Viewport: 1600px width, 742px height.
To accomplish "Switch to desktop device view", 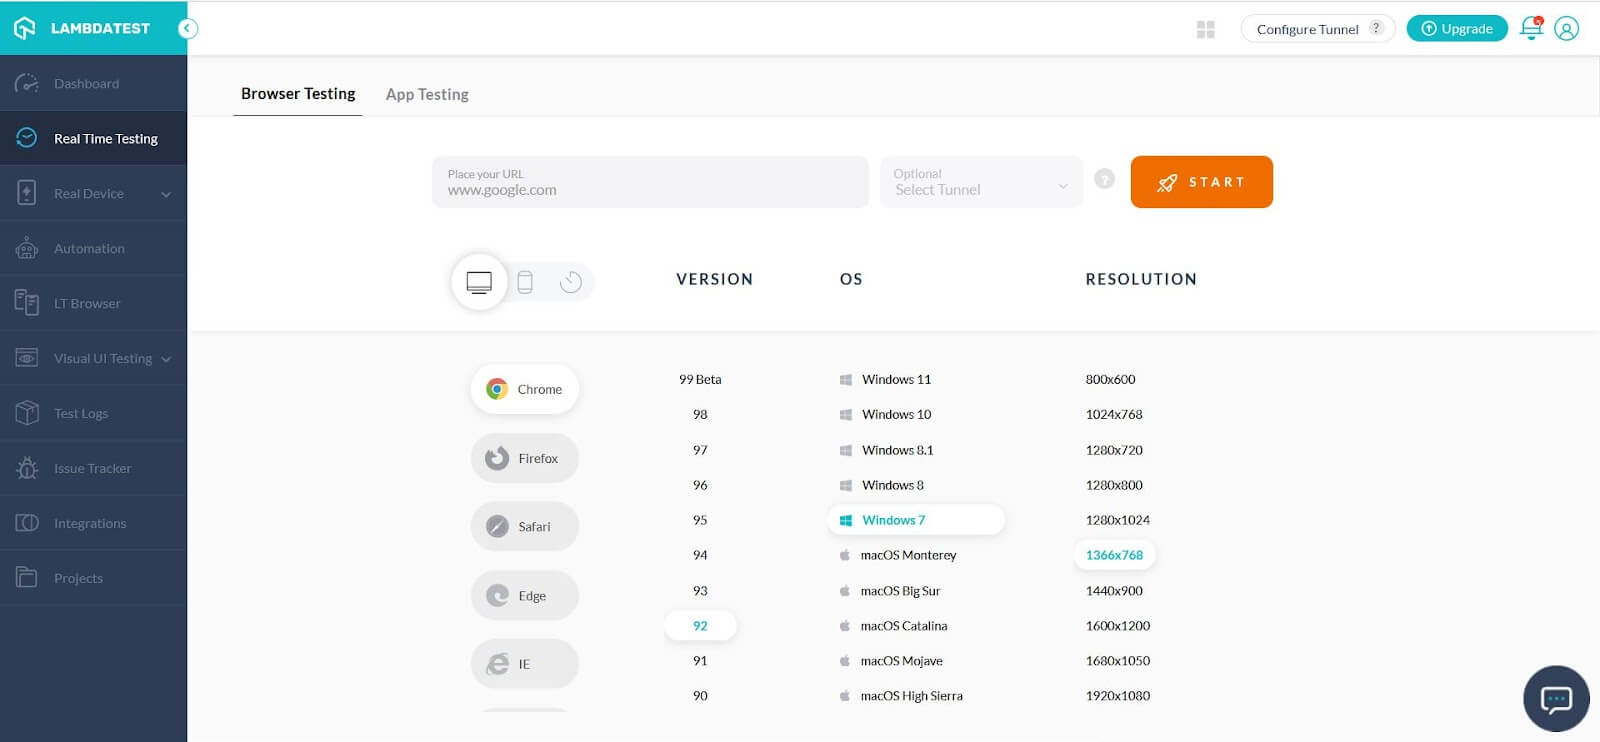I will [x=479, y=282].
